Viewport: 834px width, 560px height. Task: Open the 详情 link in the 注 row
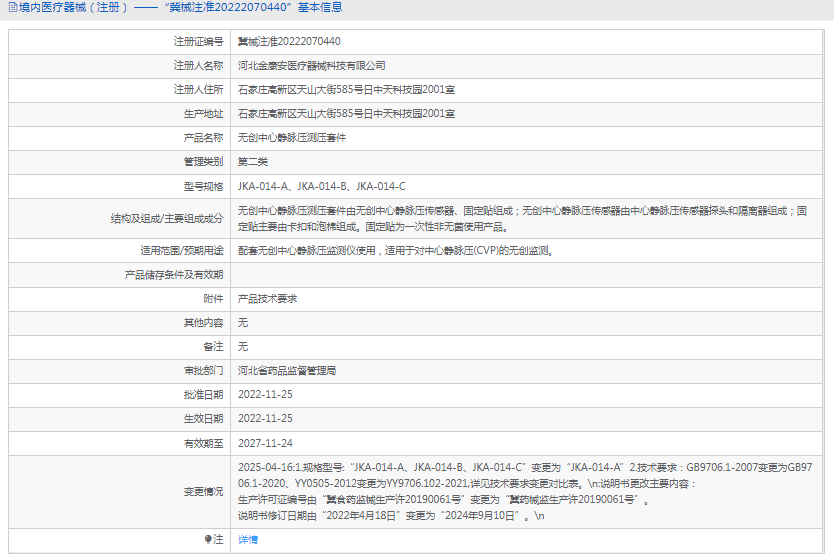pyautogui.click(x=248, y=540)
